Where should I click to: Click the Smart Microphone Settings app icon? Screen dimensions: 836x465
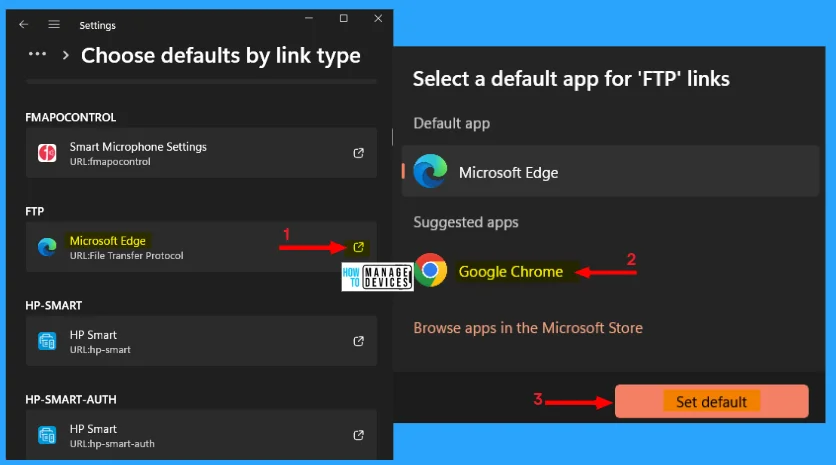[47, 153]
